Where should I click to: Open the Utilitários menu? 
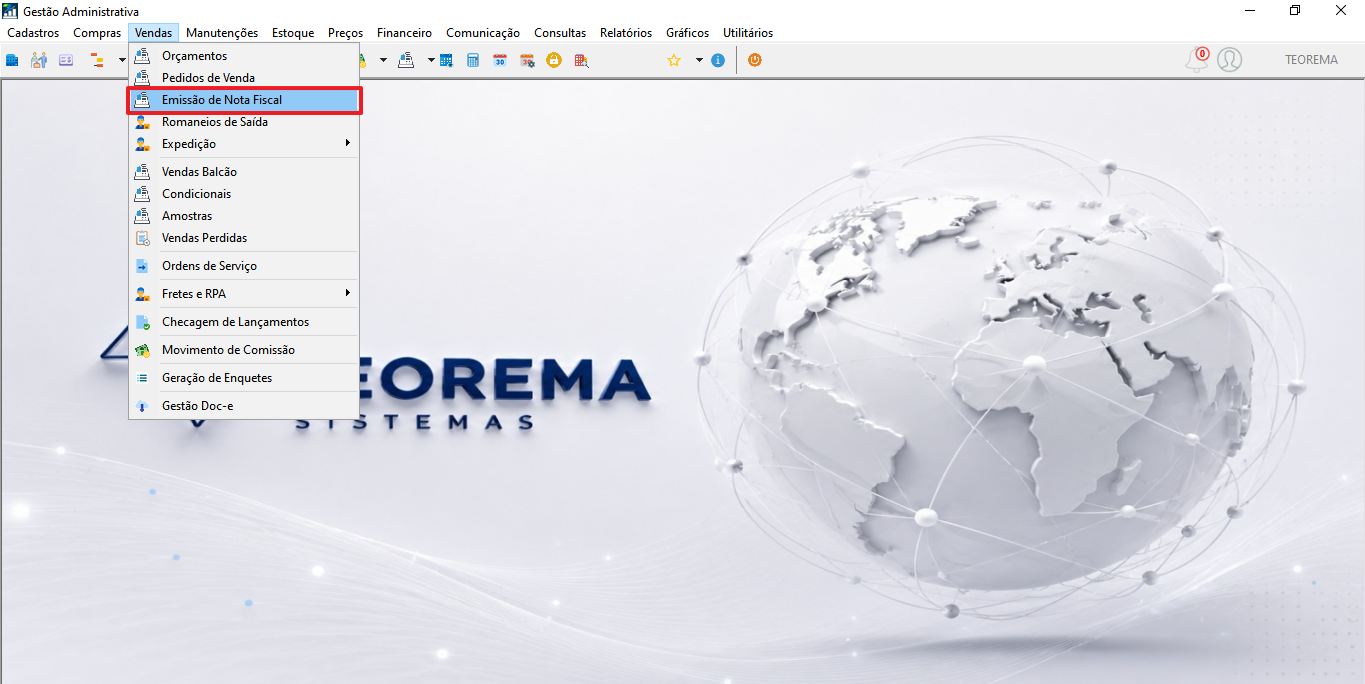748,33
